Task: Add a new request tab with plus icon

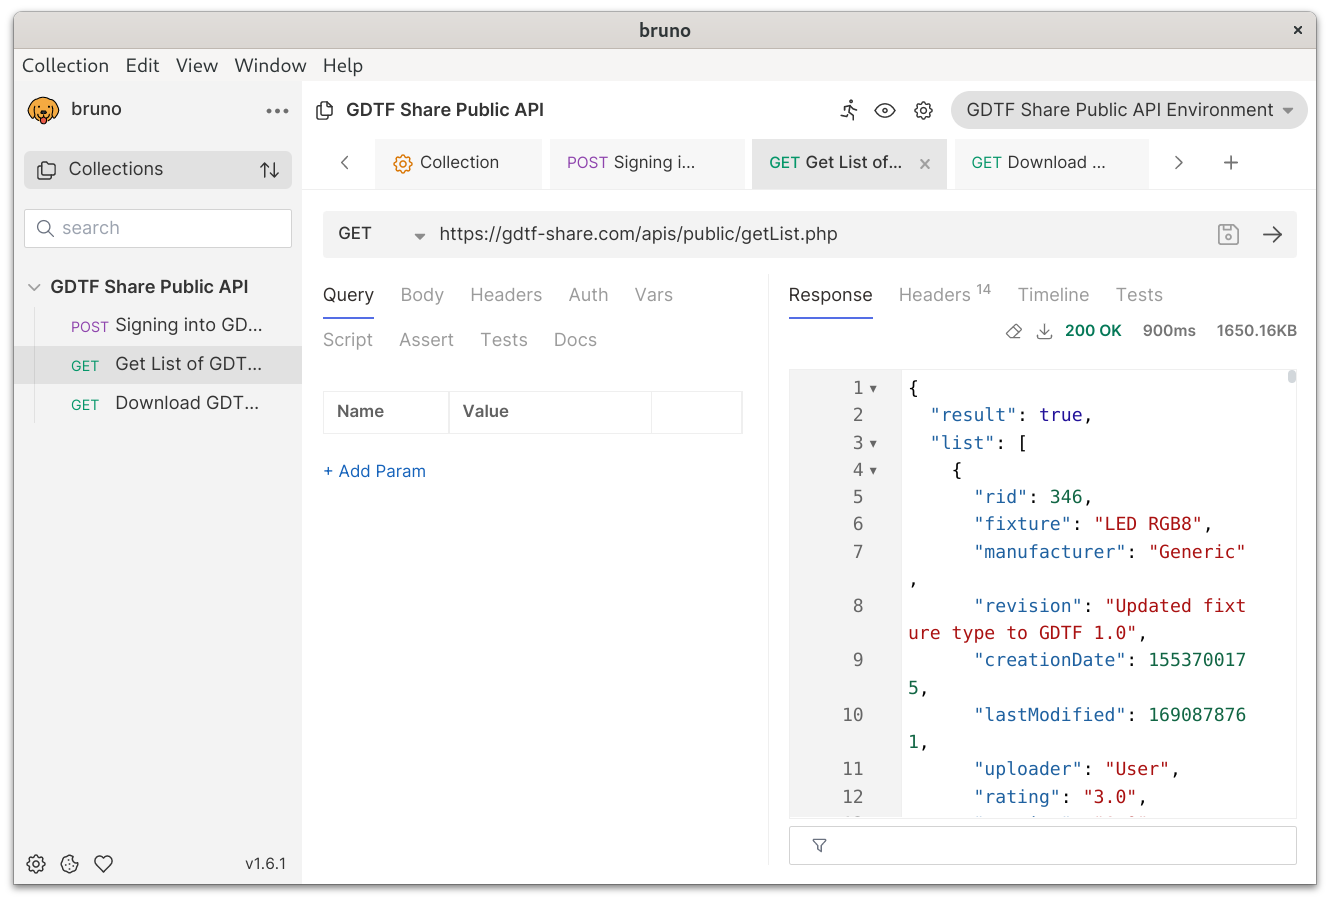Action: [x=1231, y=162]
